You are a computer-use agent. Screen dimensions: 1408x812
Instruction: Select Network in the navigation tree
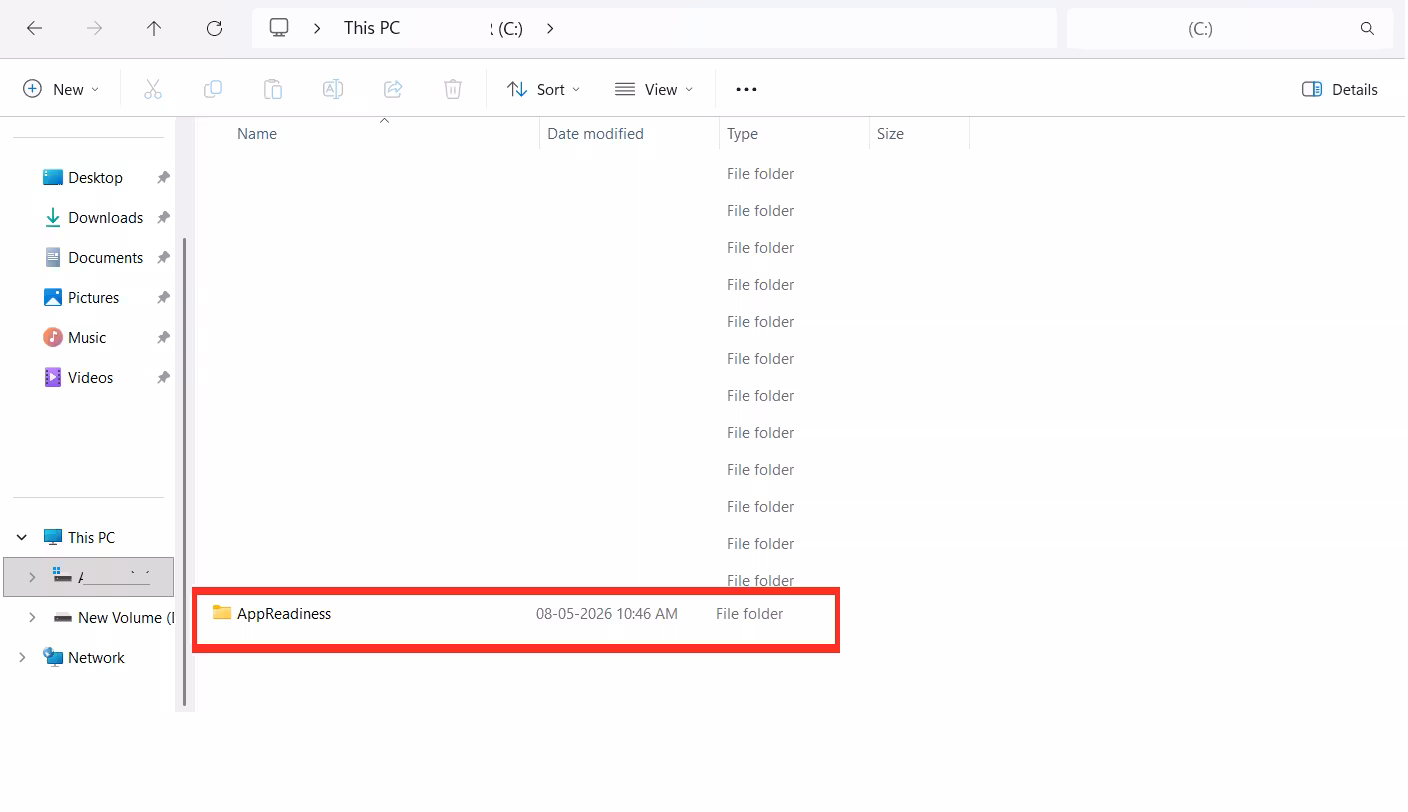tap(96, 657)
